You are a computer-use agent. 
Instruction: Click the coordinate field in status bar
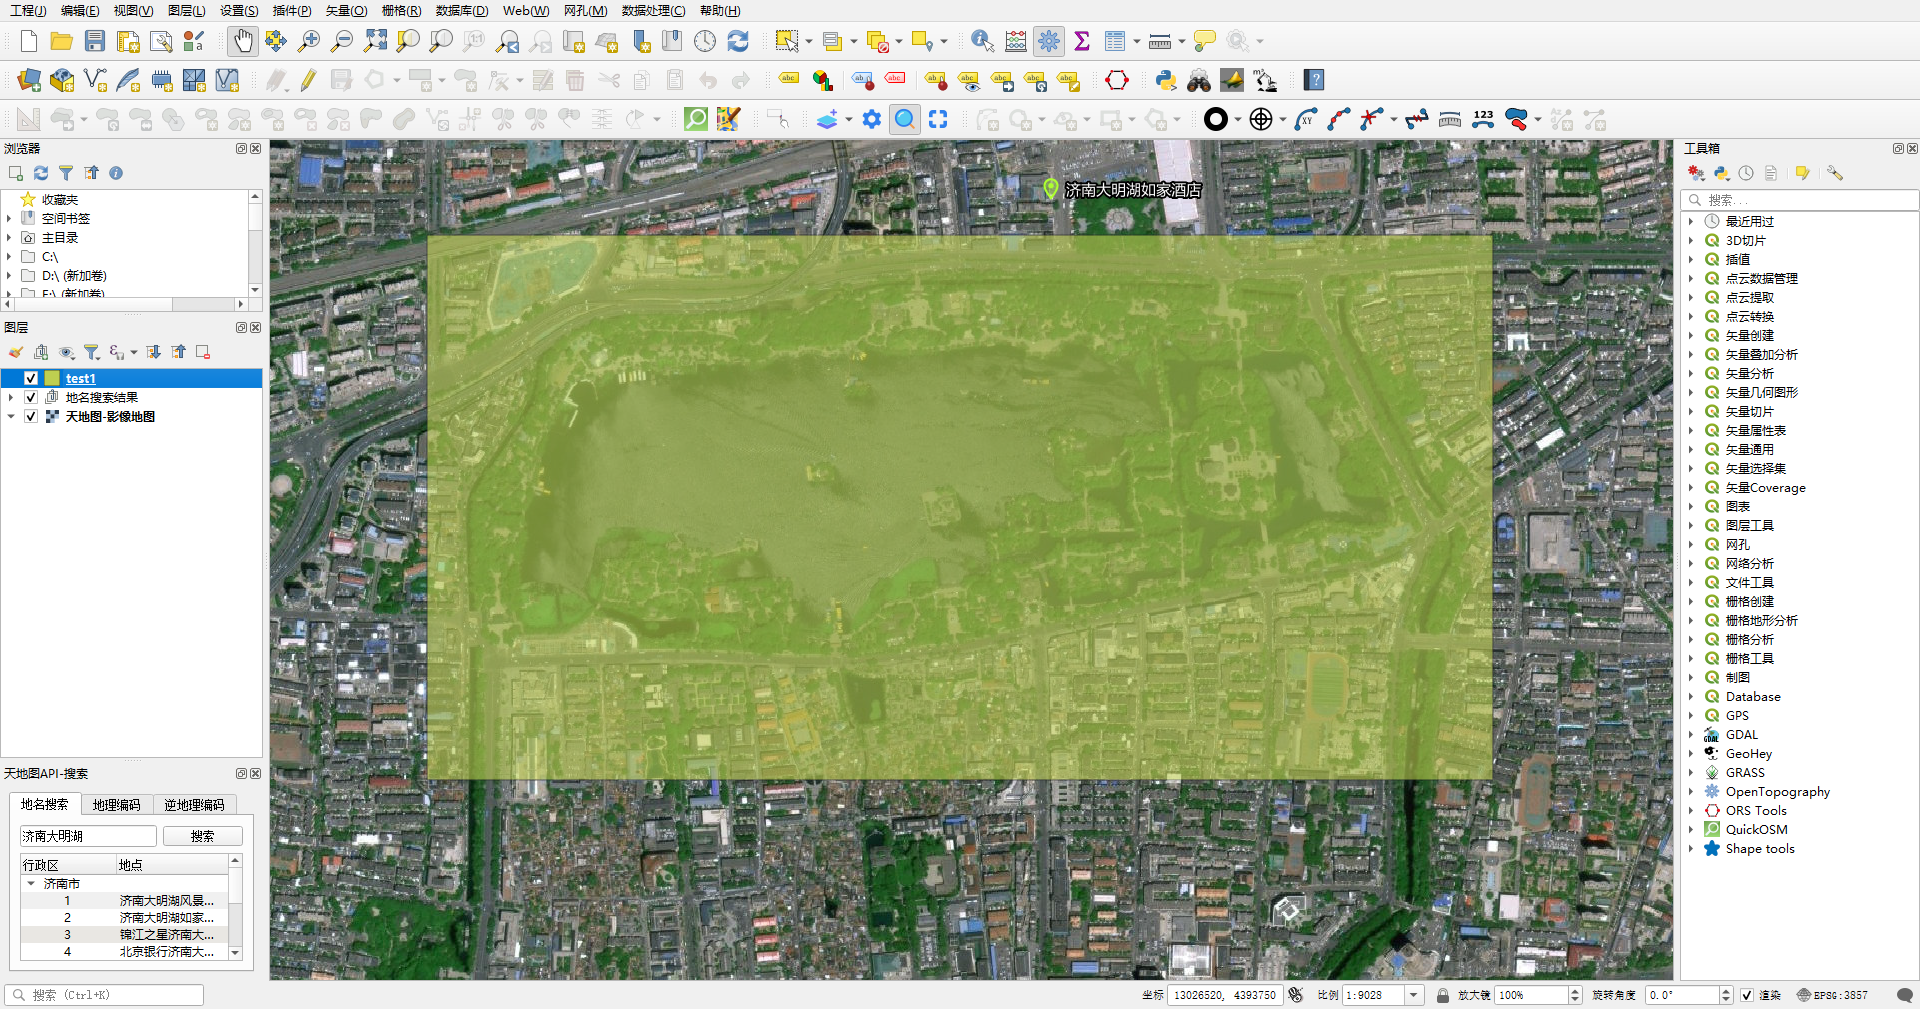(1225, 995)
